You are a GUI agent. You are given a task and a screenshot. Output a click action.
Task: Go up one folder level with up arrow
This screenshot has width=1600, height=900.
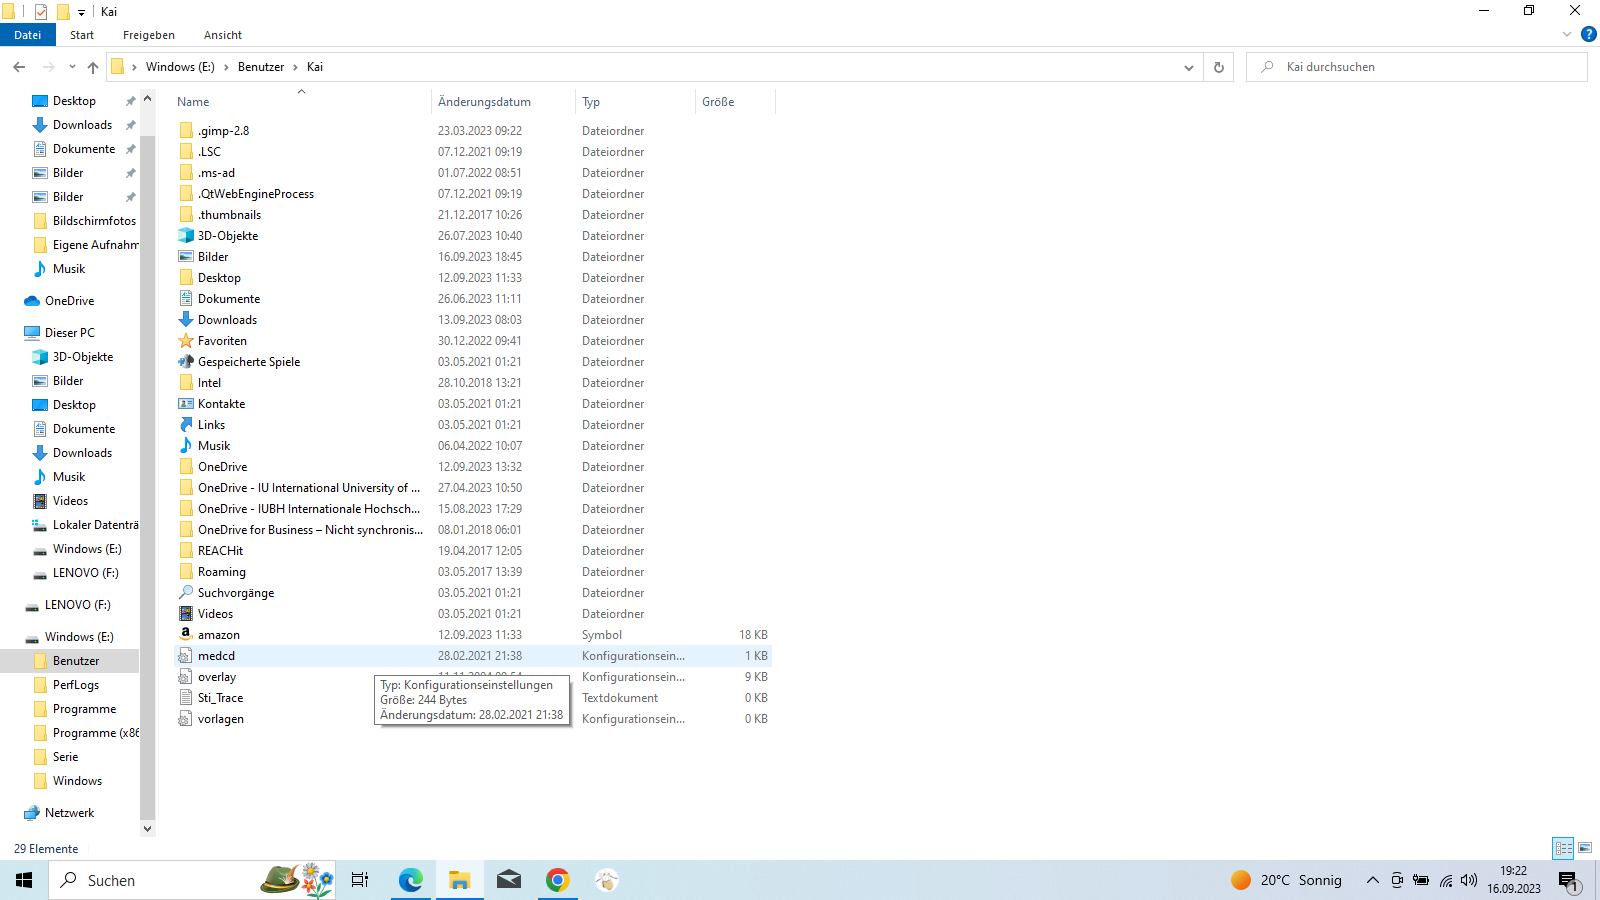point(93,67)
